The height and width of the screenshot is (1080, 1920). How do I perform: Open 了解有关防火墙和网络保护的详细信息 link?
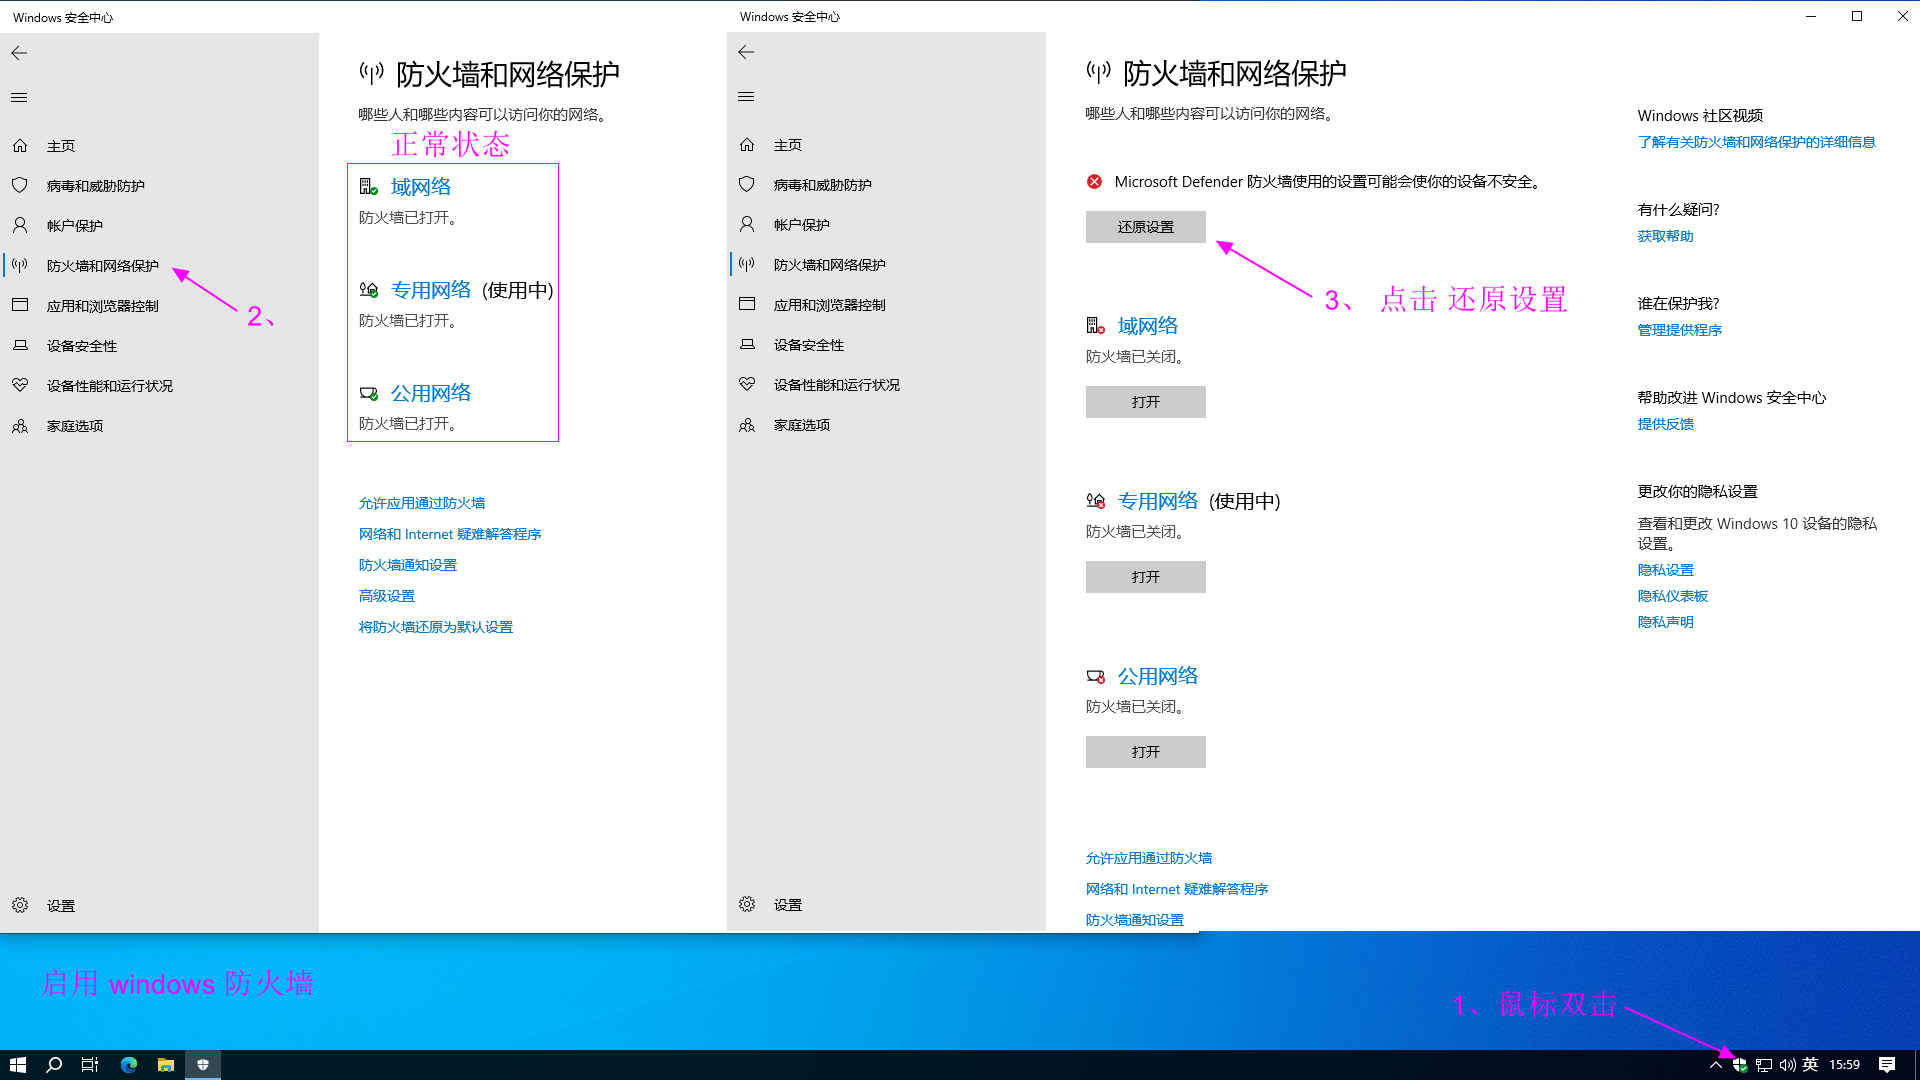pos(1756,142)
